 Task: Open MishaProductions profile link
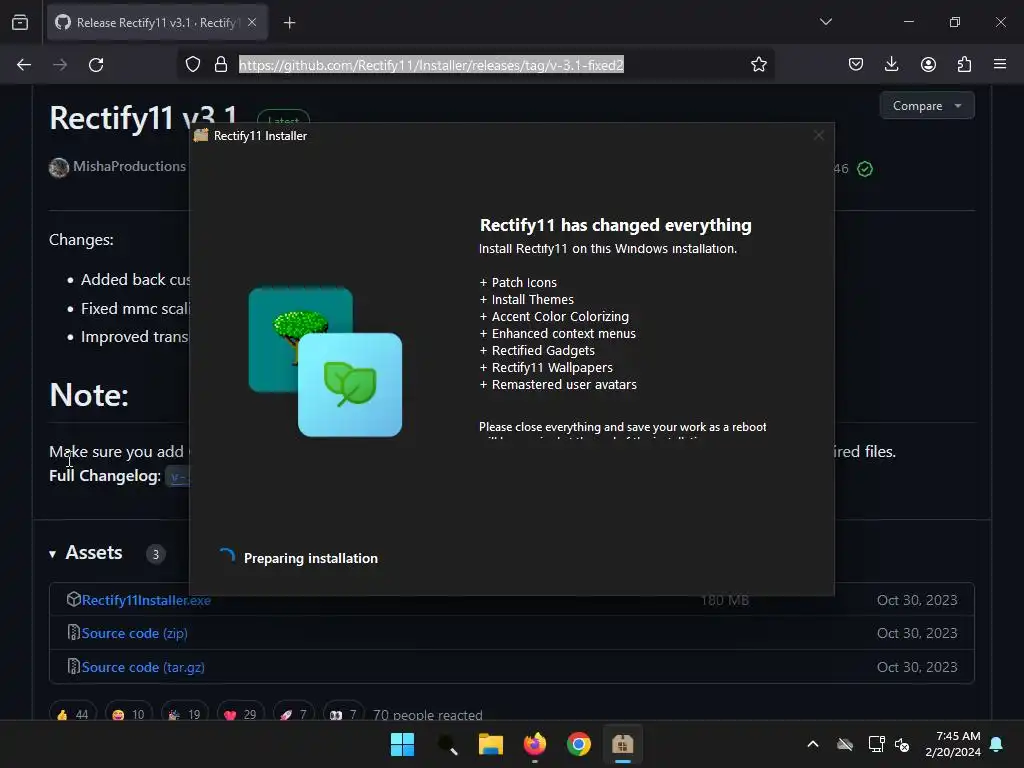129,167
